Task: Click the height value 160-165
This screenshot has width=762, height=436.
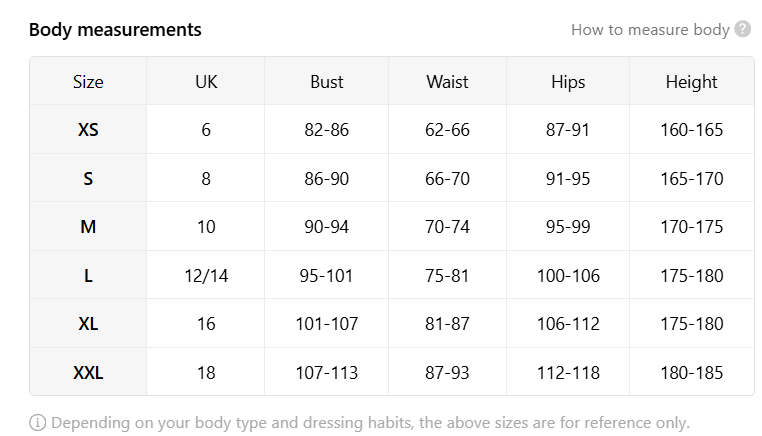Action: (x=692, y=130)
